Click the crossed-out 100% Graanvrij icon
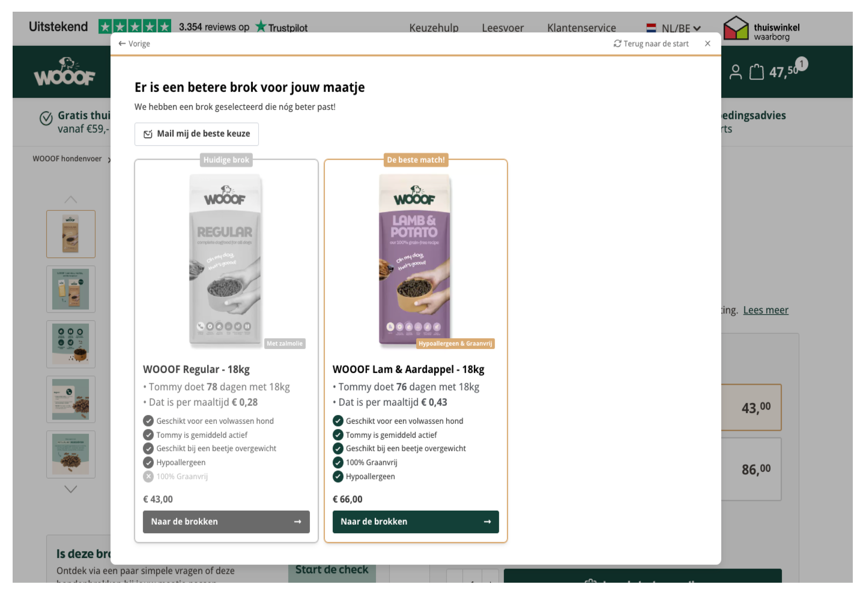The height and width of the screenshot is (593, 864). (148, 477)
